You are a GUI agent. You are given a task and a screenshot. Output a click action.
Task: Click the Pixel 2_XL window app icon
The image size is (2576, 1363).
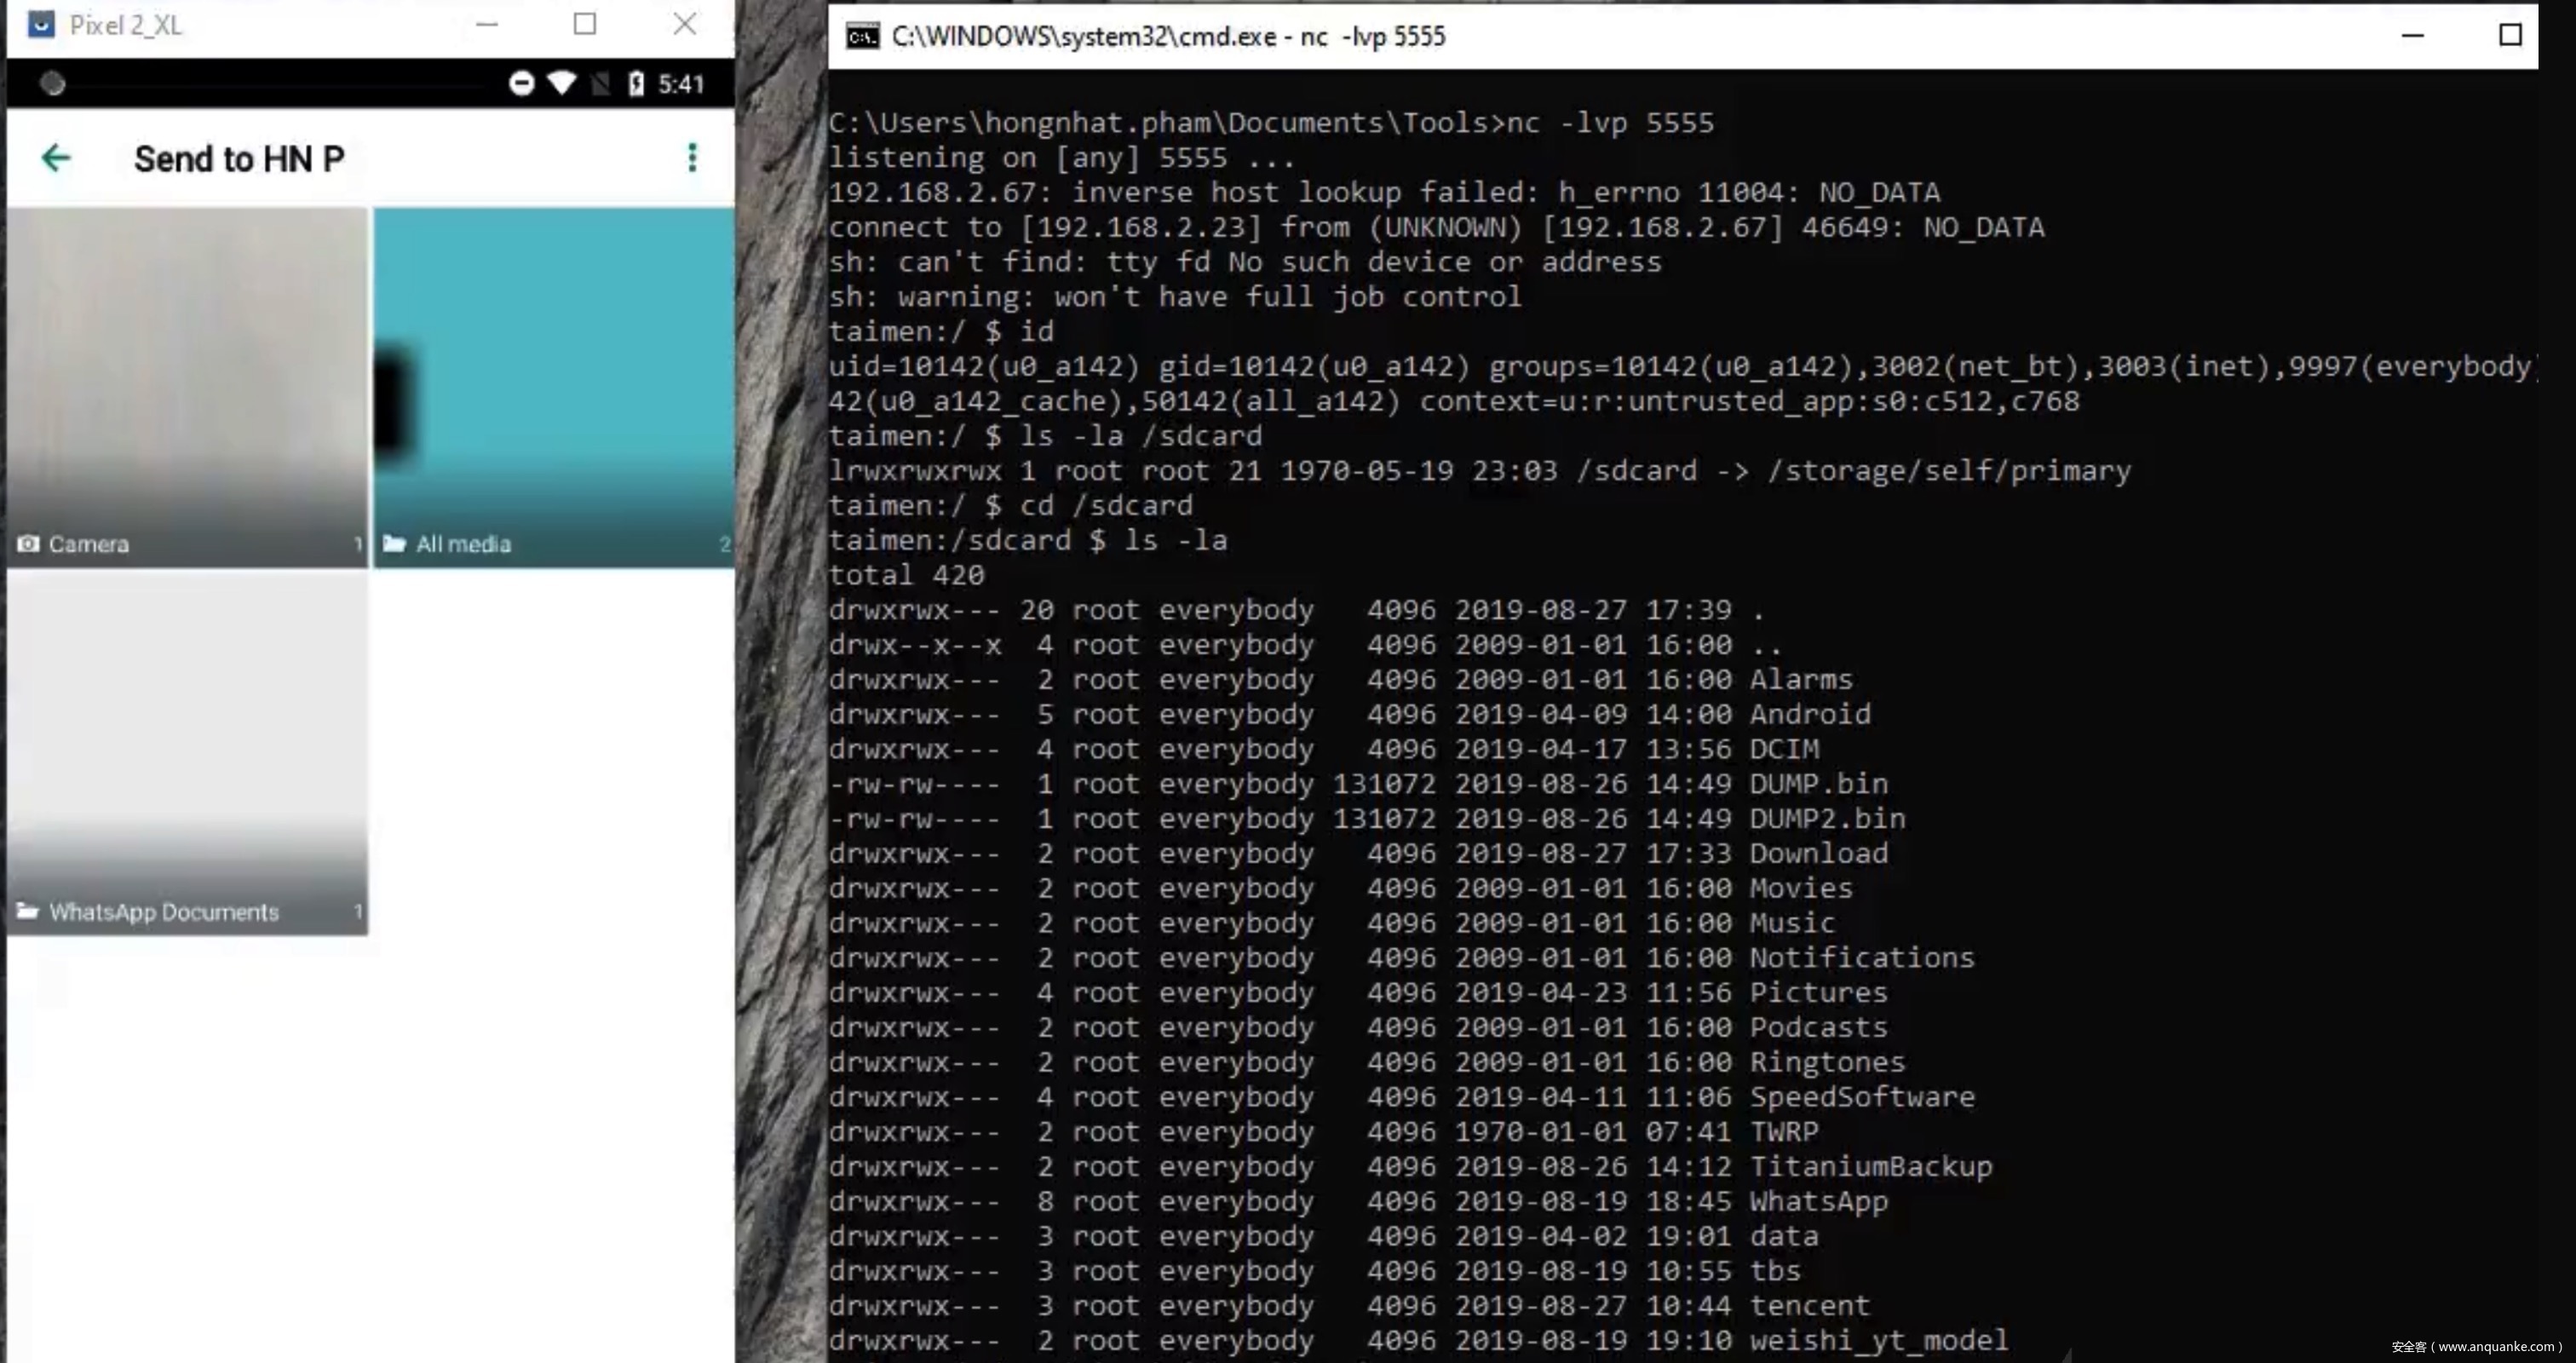(x=41, y=25)
